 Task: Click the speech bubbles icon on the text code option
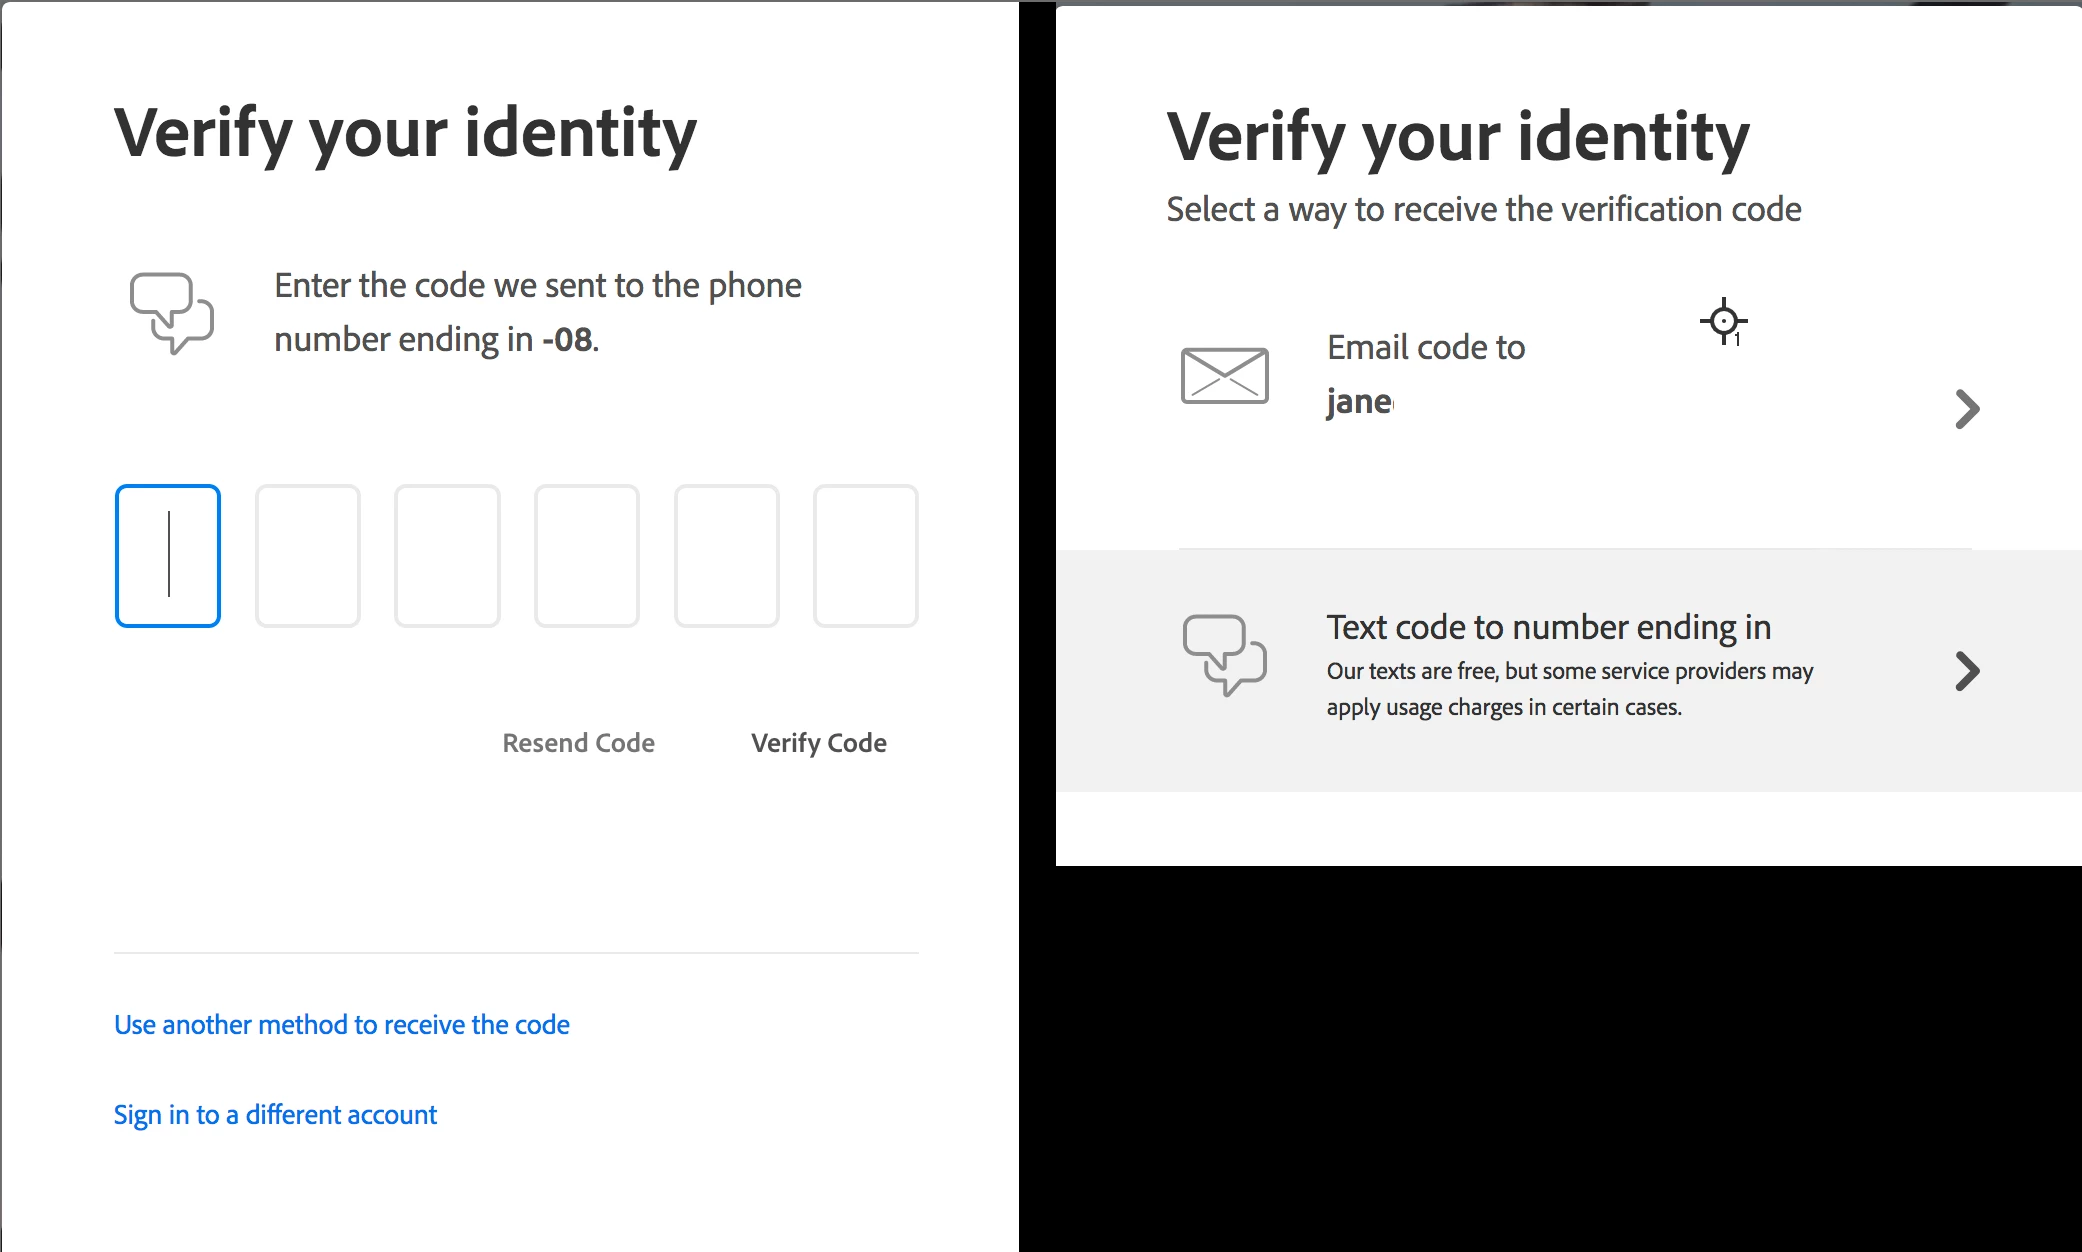click(1224, 655)
